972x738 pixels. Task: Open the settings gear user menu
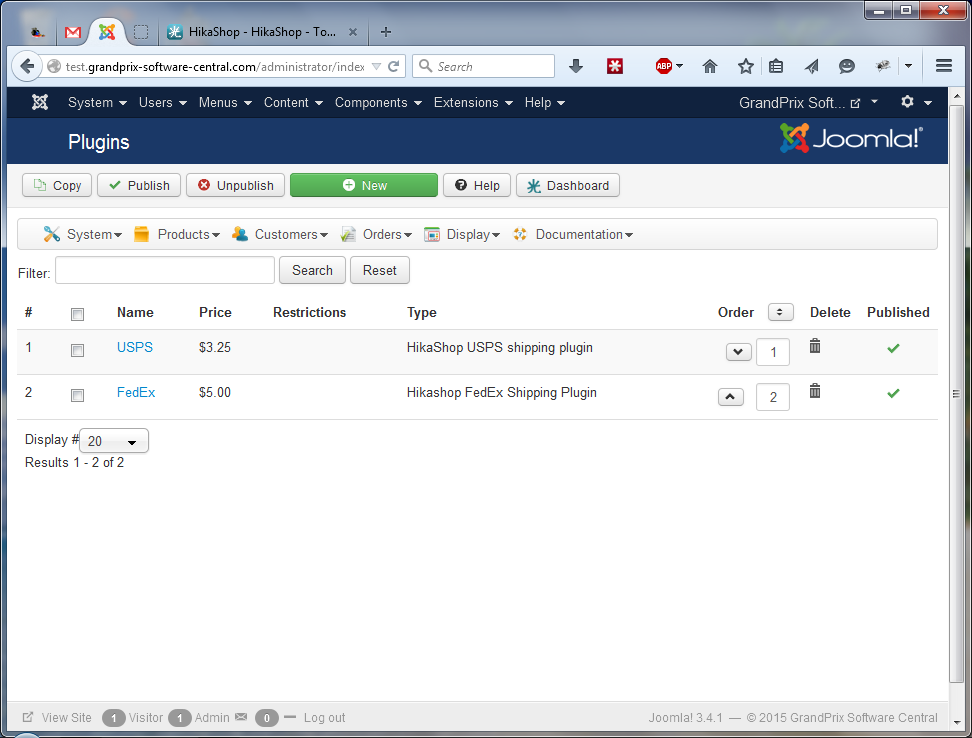916,102
